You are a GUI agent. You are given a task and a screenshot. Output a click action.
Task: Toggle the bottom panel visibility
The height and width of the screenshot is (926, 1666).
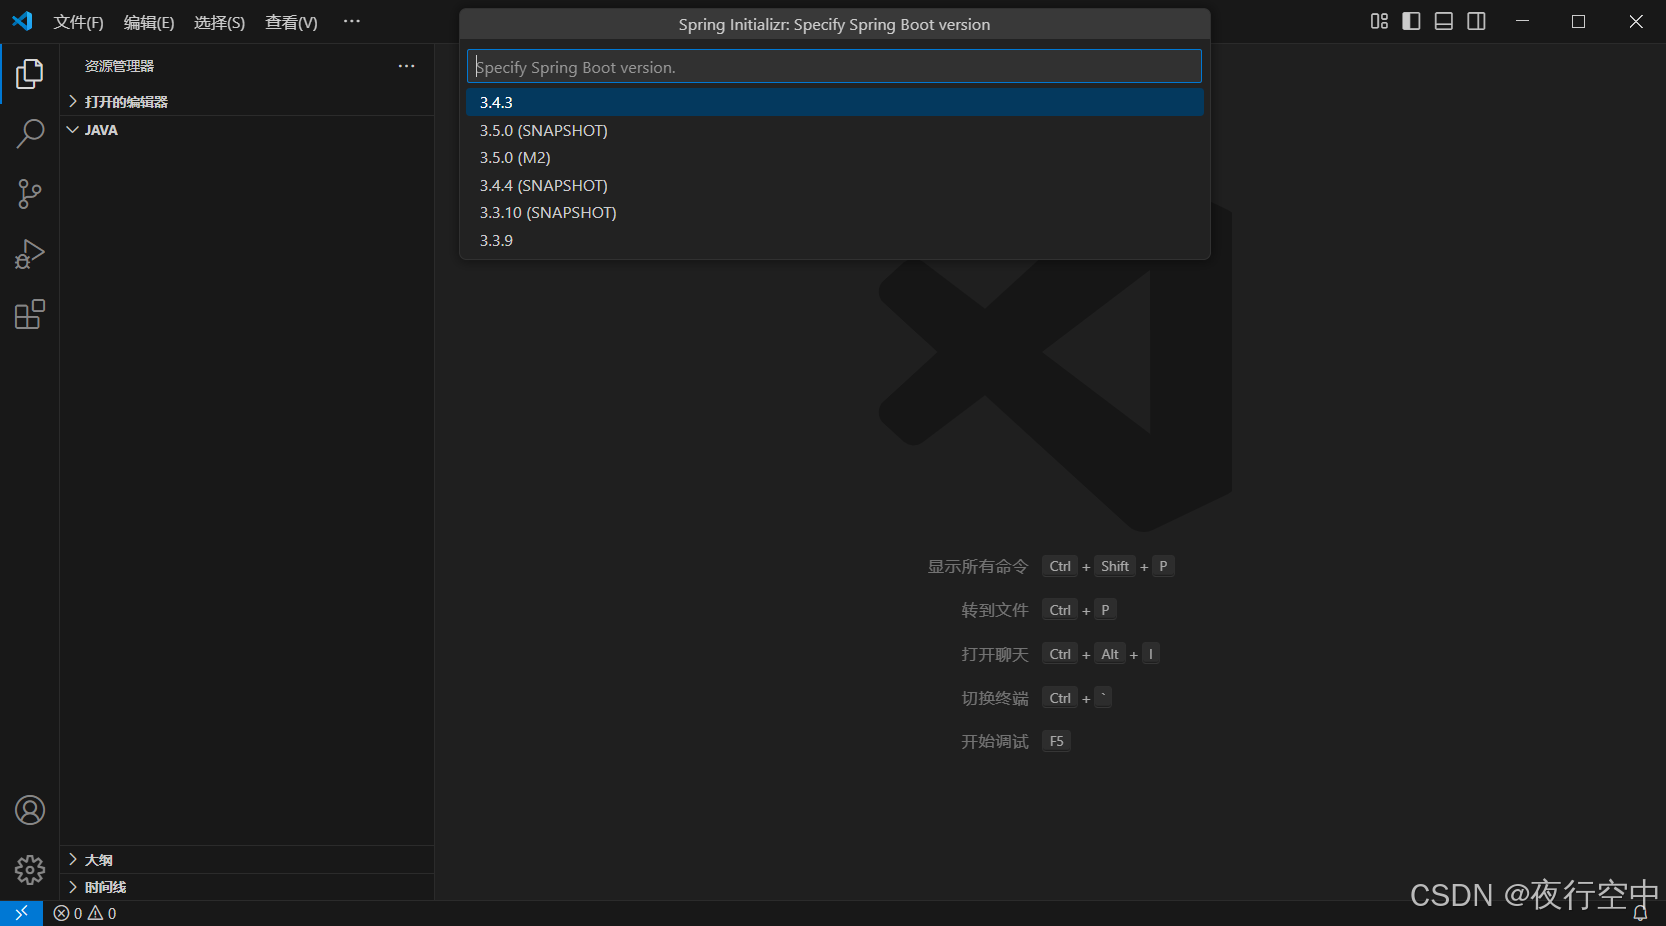pos(1444,21)
